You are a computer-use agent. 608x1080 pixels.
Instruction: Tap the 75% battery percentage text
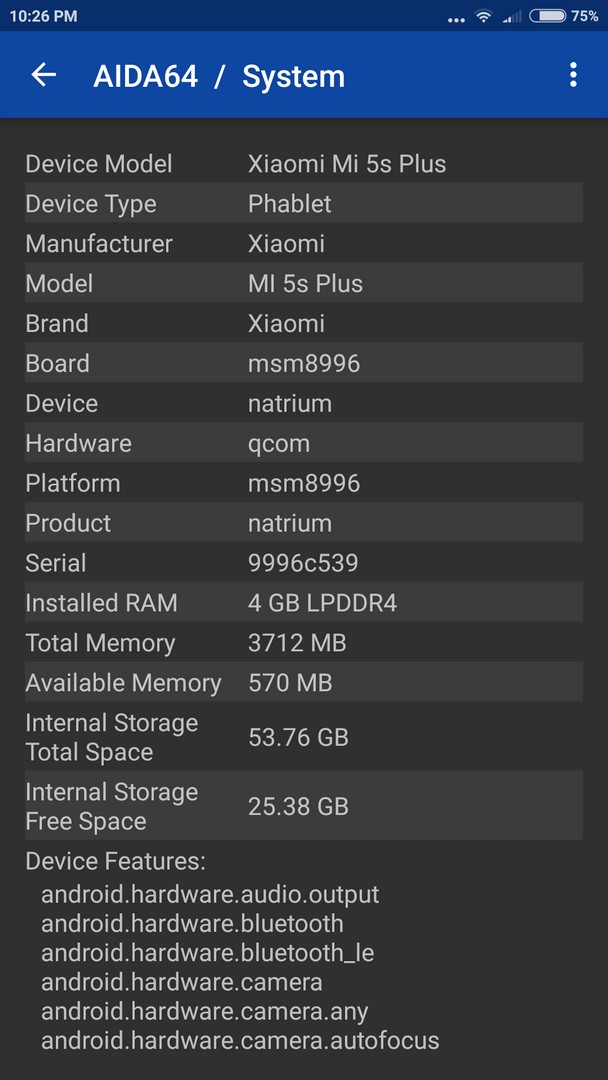pos(585,16)
